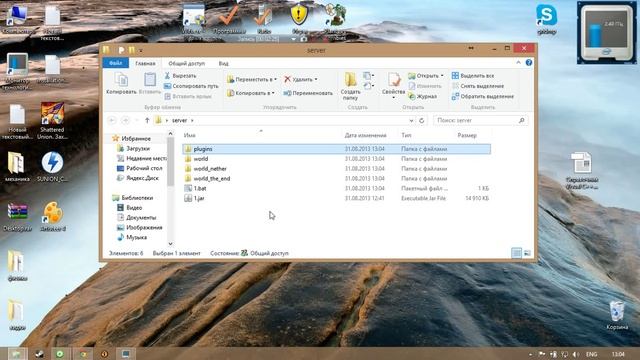
Task: Click the Chrome taskbar icon
Action: (83, 354)
